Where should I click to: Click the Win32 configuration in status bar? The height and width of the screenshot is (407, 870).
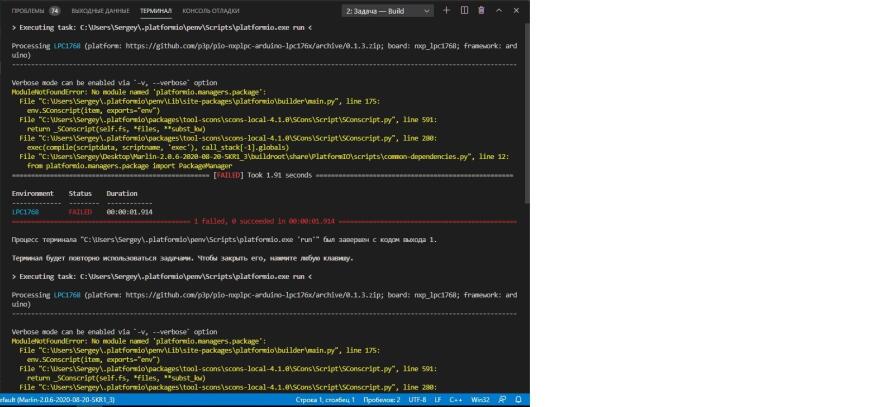pos(480,399)
